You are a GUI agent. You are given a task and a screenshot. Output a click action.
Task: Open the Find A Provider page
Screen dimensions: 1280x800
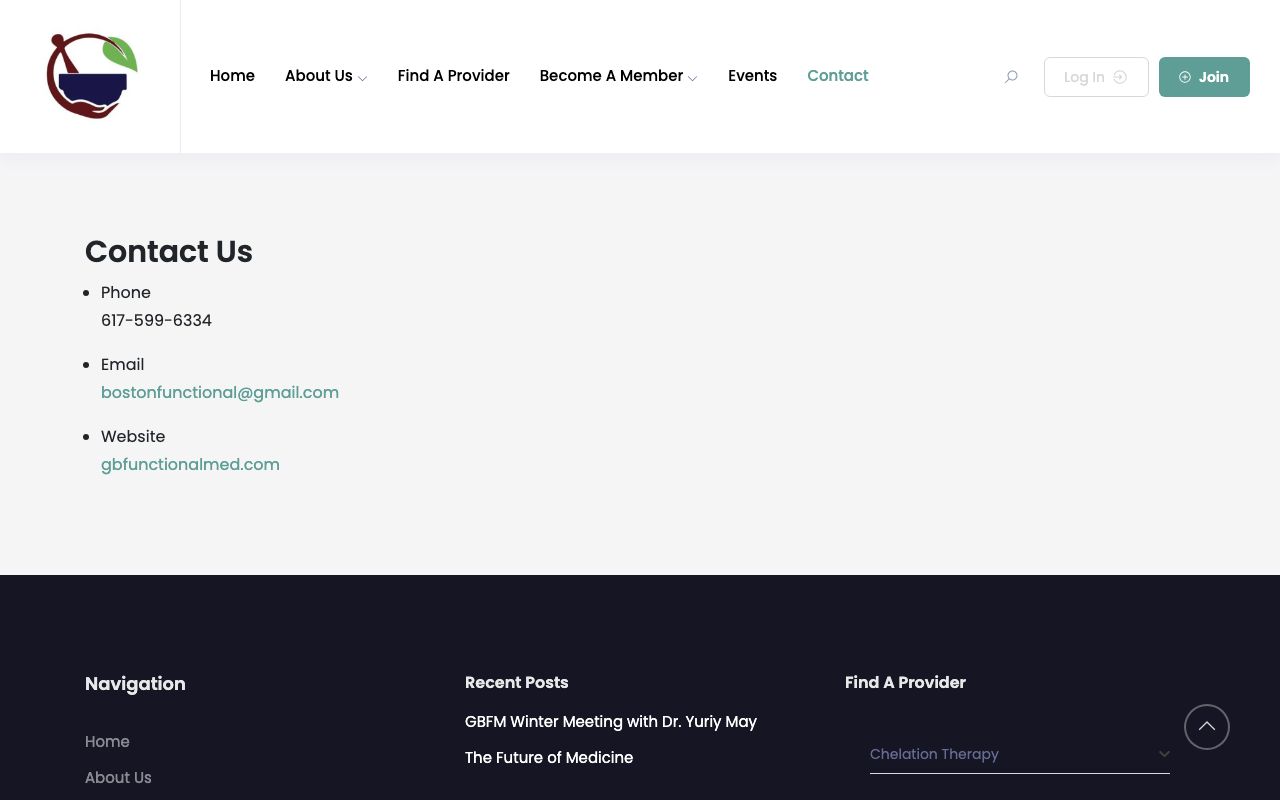pyautogui.click(x=453, y=76)
